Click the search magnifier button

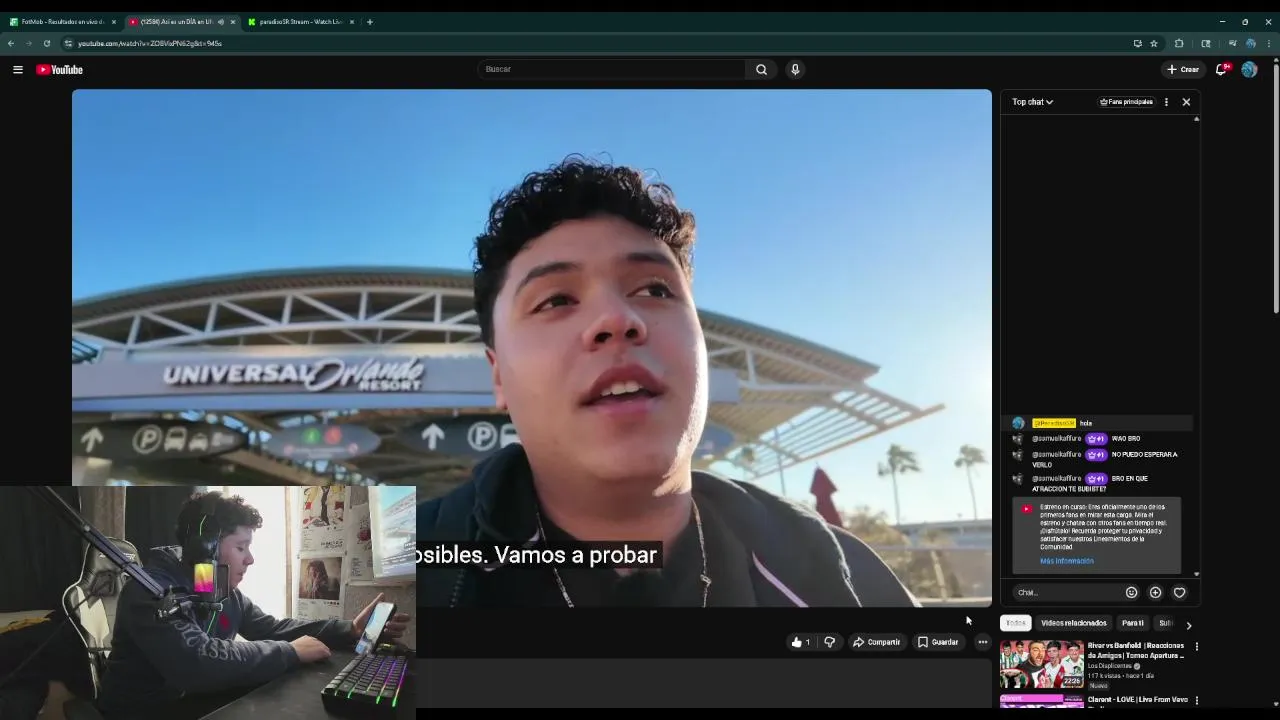point(761,69)
